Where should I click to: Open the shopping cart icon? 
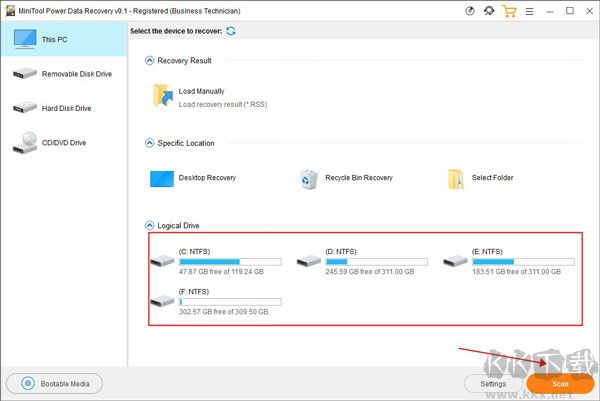click(x=509, y=11)
